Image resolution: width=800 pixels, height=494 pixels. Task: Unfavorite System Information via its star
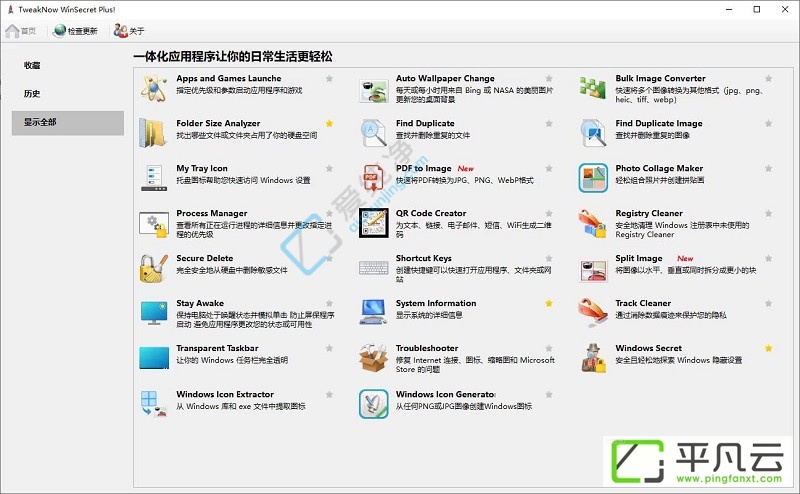pos(549,303)
